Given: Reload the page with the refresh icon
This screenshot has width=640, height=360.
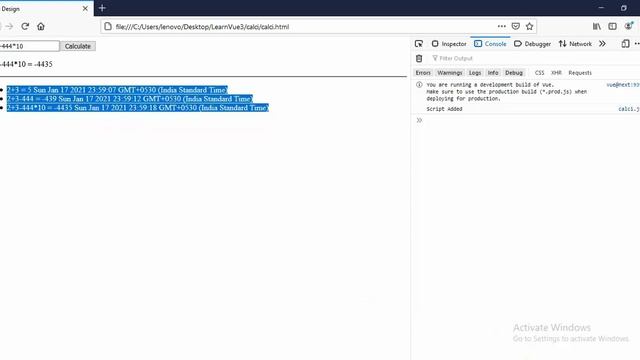Looking at the screenshot, I should click(25, 27).
